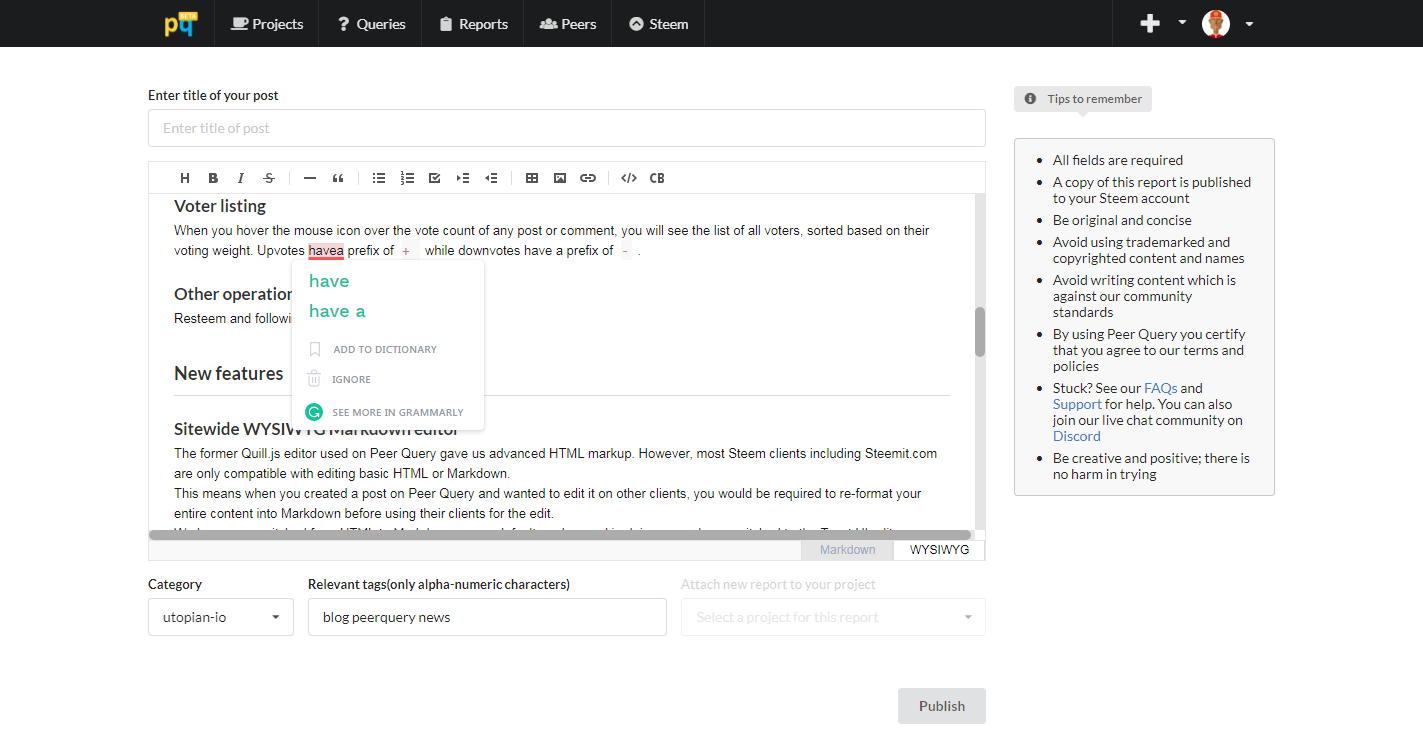Click the Publish button
Screen dimensions: 1423x741
pos(942,706)
